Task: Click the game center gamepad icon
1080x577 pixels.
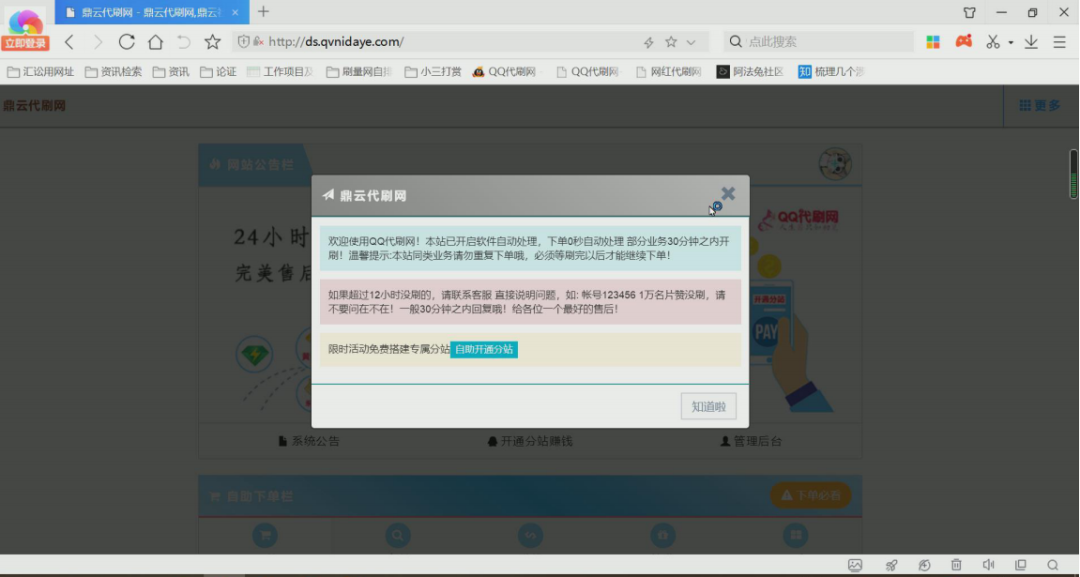Action: click(963, 41)
